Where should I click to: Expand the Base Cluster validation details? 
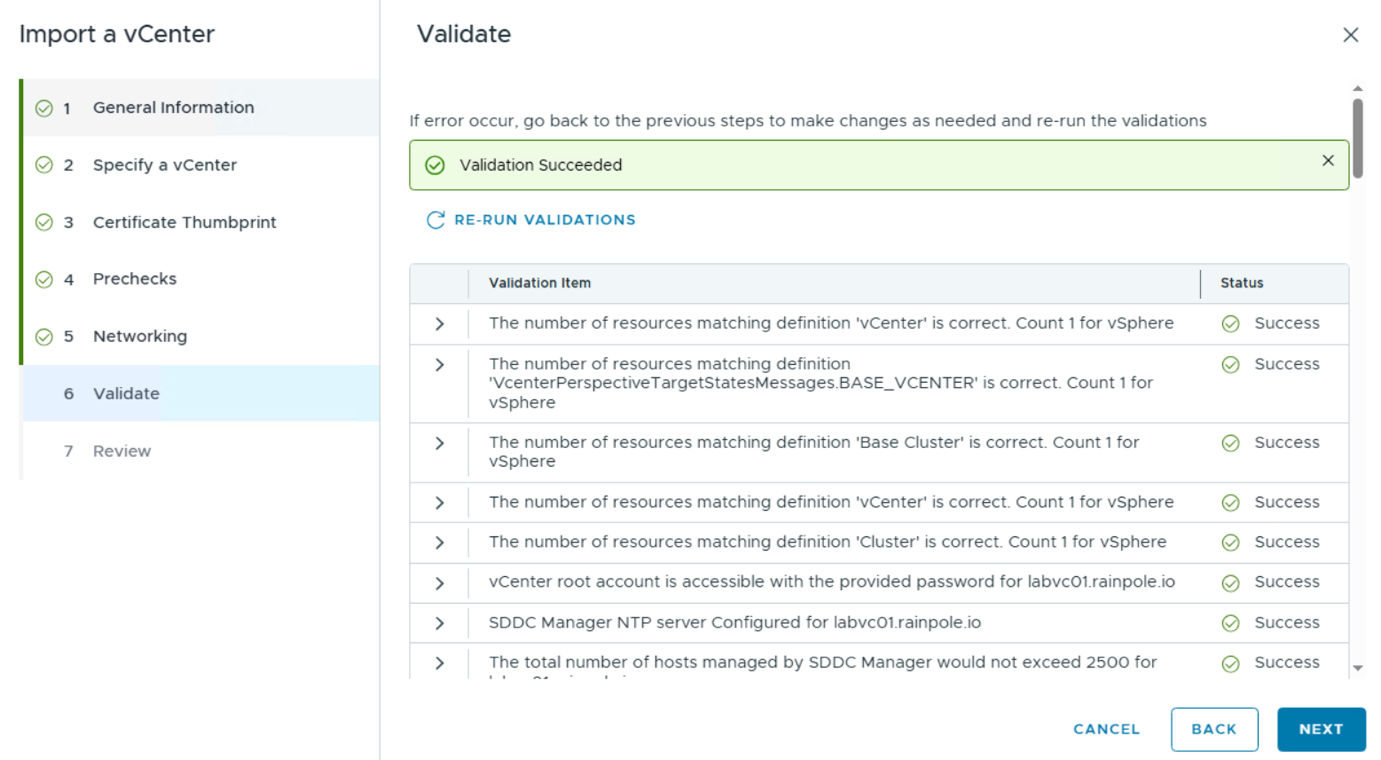440,442
